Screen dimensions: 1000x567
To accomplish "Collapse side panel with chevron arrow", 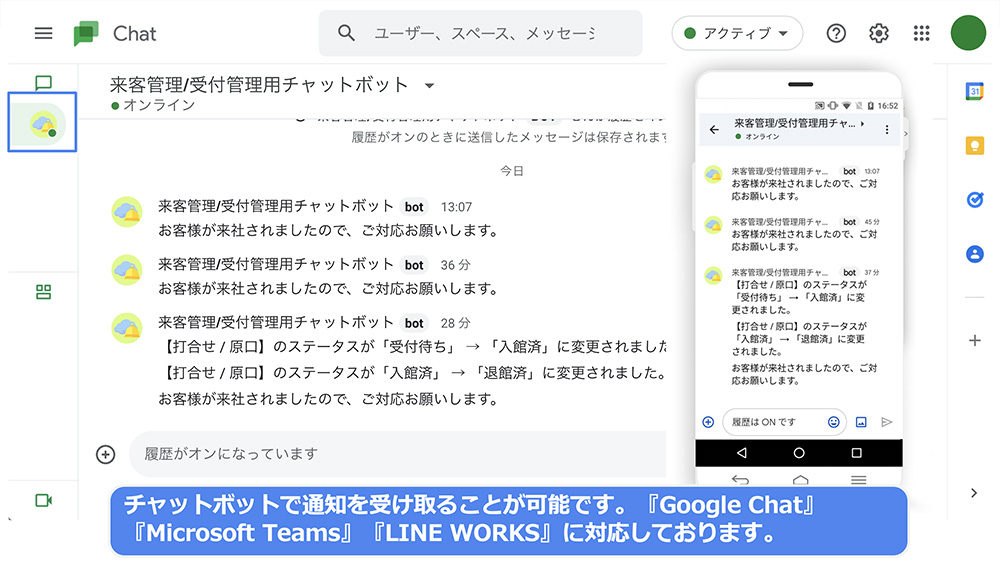I will (974, 493).
